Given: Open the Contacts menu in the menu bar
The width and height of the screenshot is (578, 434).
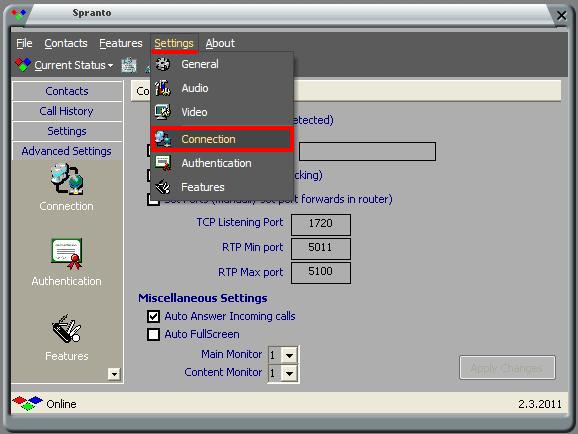Looking at the screenshot, I should coord(66,43).
